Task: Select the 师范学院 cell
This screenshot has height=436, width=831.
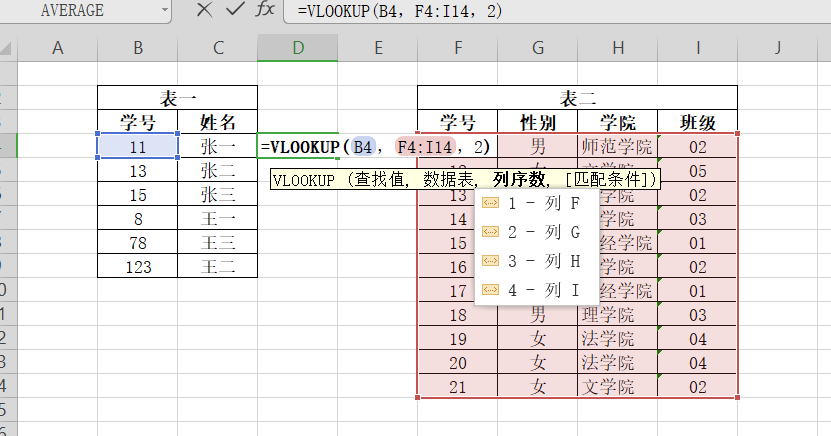Action: pos(618,146)
